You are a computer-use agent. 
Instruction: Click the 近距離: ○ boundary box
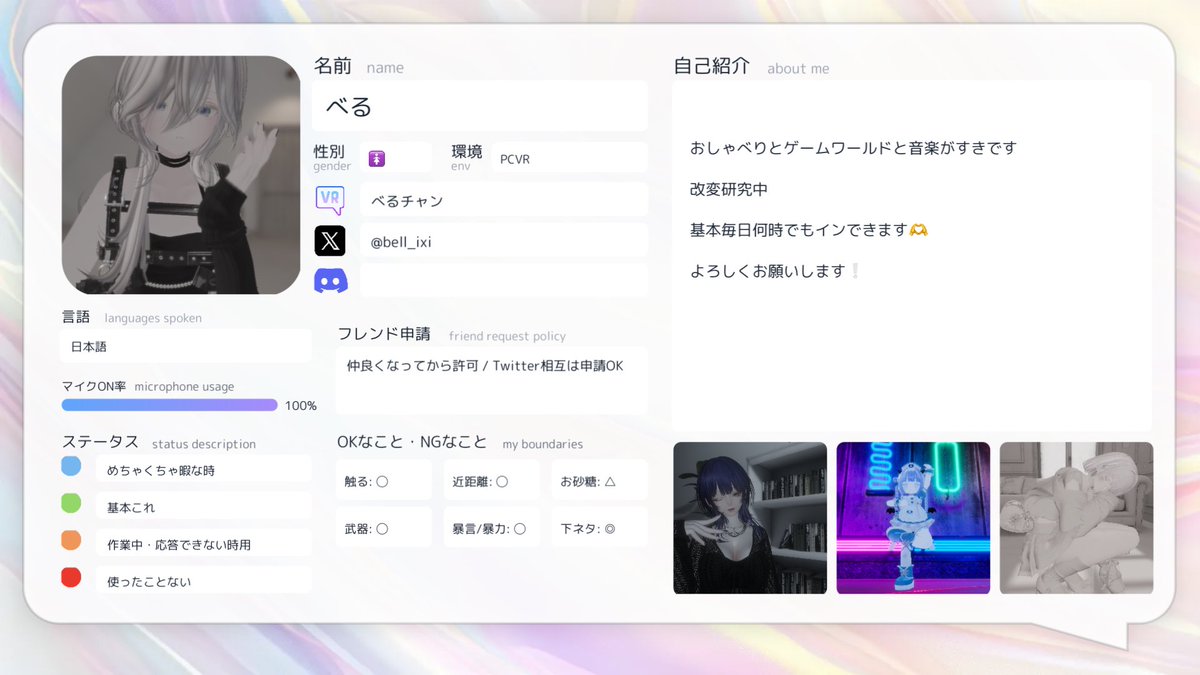point(492,481)
